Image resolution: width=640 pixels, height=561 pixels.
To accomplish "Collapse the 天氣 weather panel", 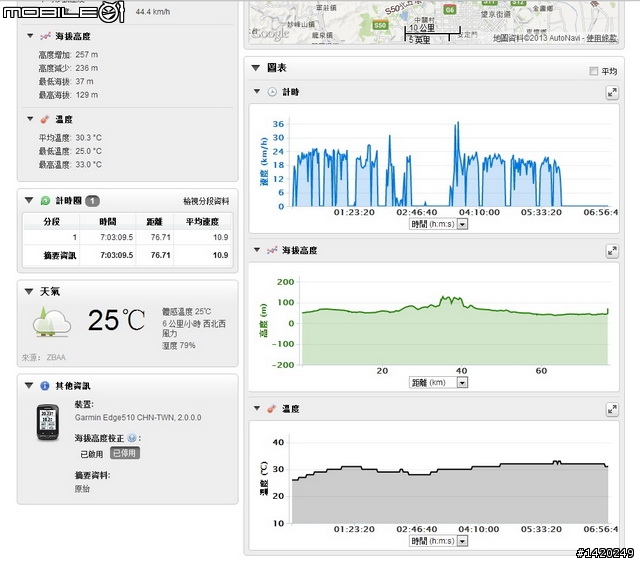I will pos(29,291).
